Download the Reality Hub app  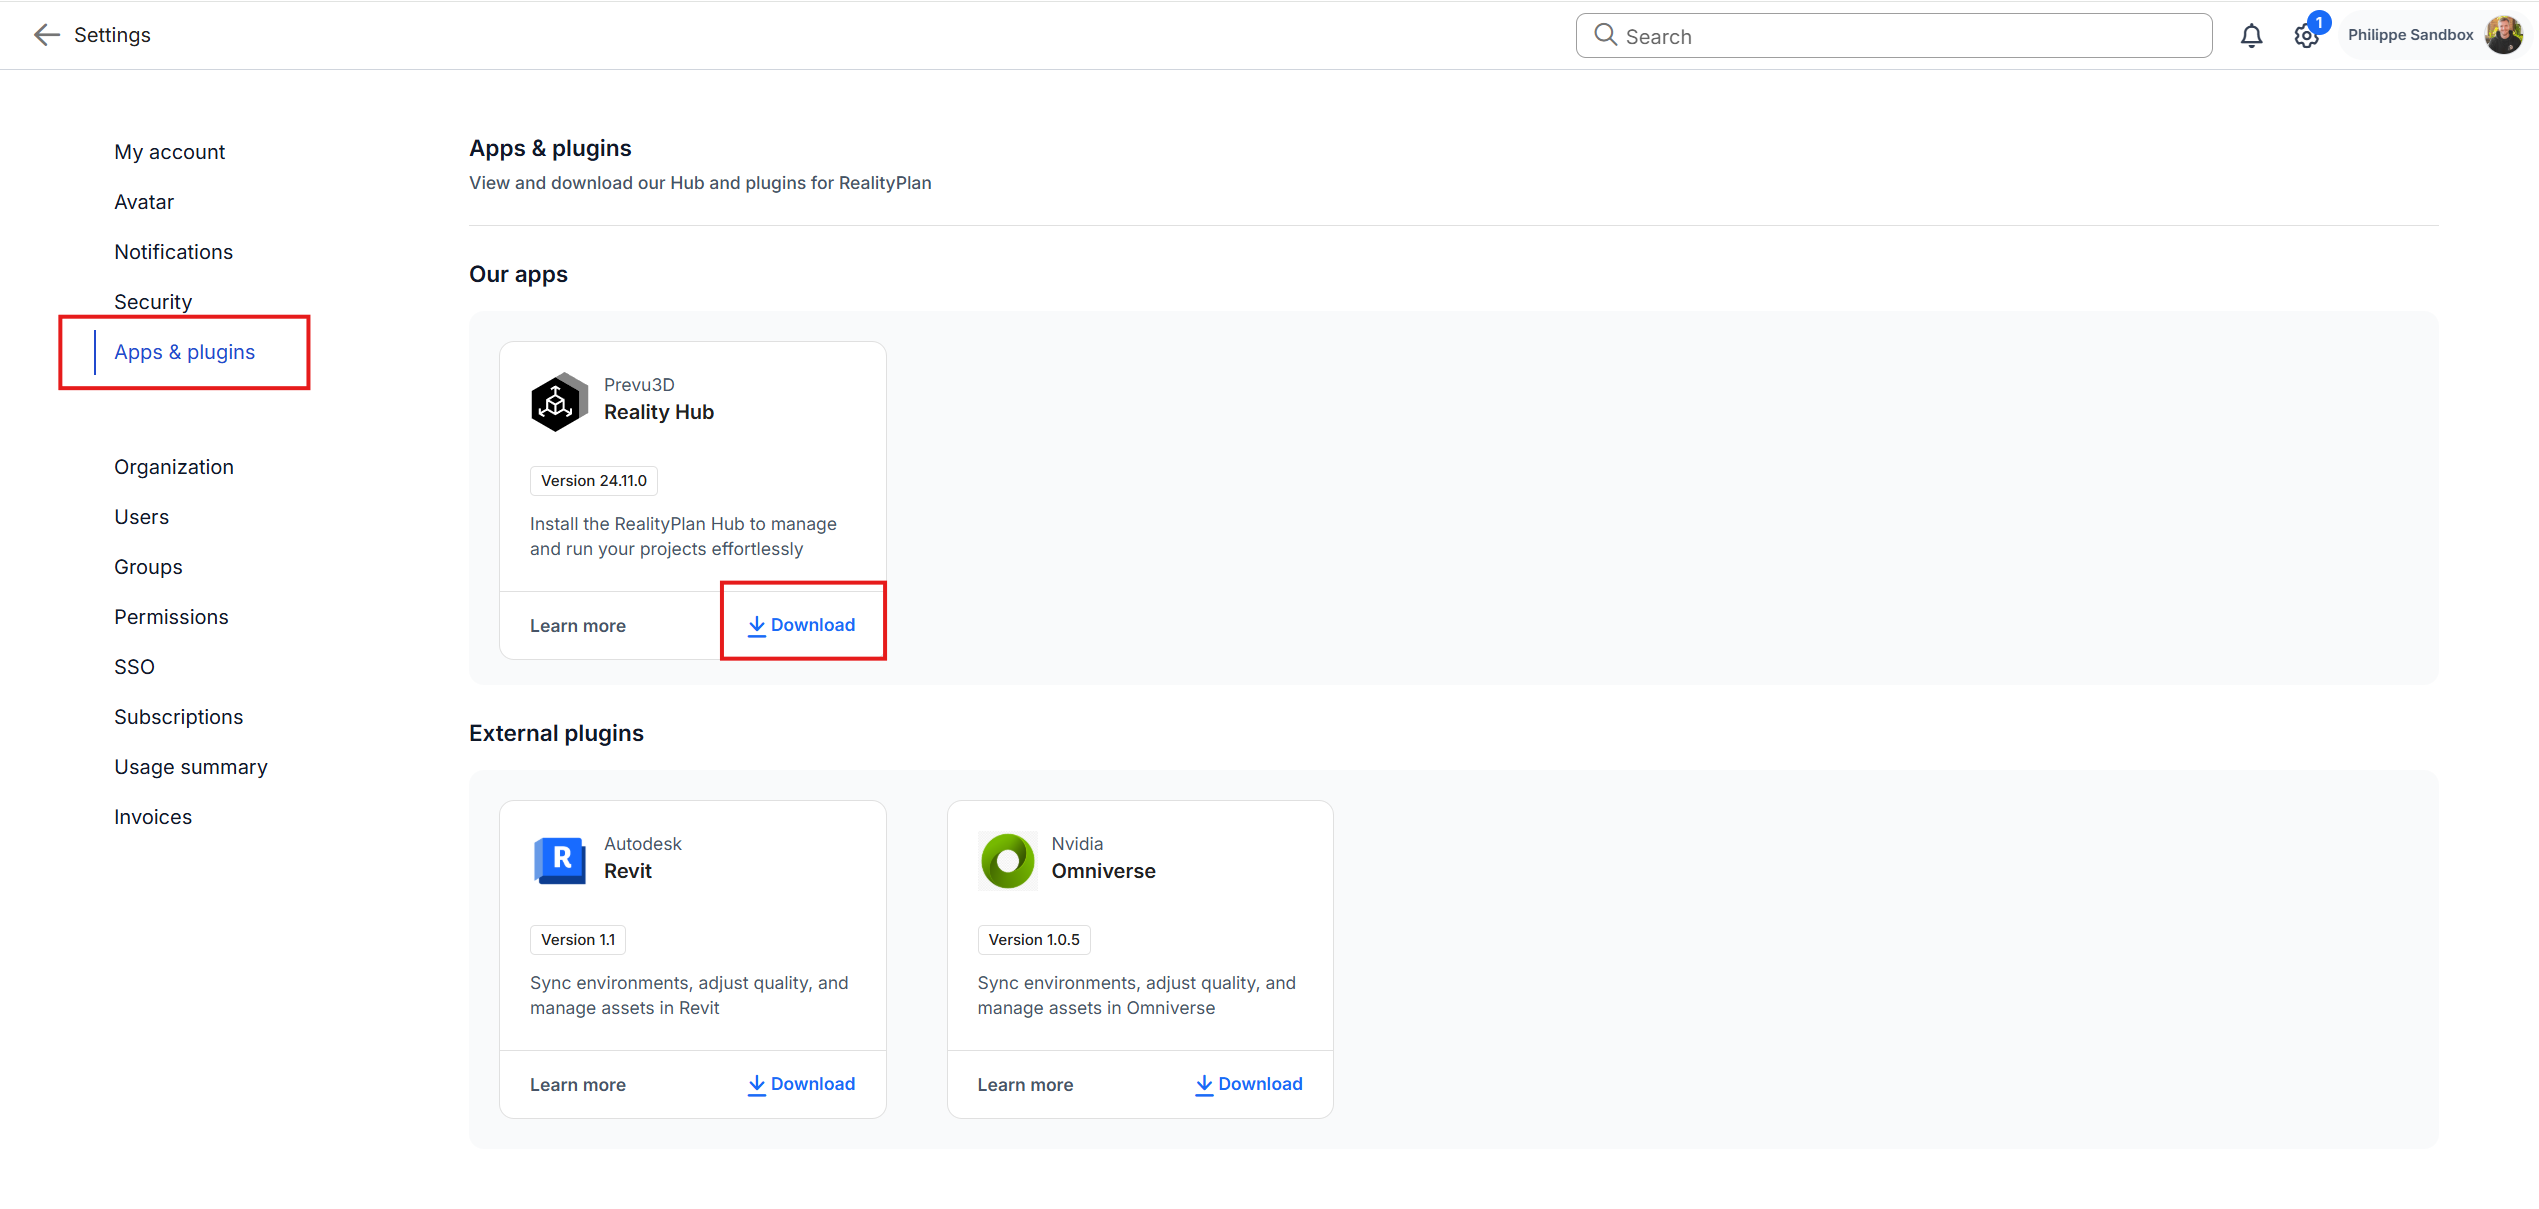coord(802,625)
